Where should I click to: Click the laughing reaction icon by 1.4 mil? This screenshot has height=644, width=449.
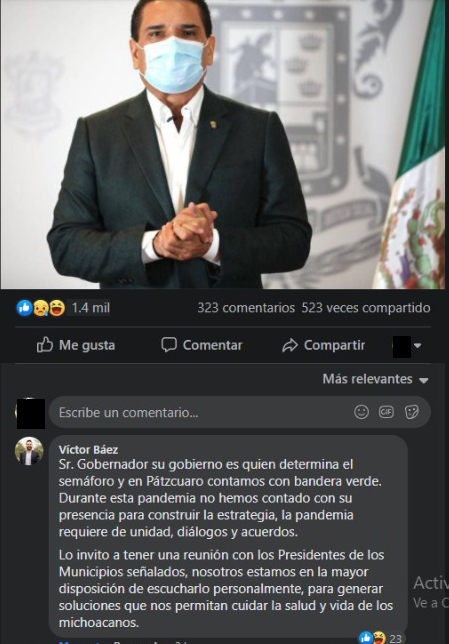click(x=57, y=308)
